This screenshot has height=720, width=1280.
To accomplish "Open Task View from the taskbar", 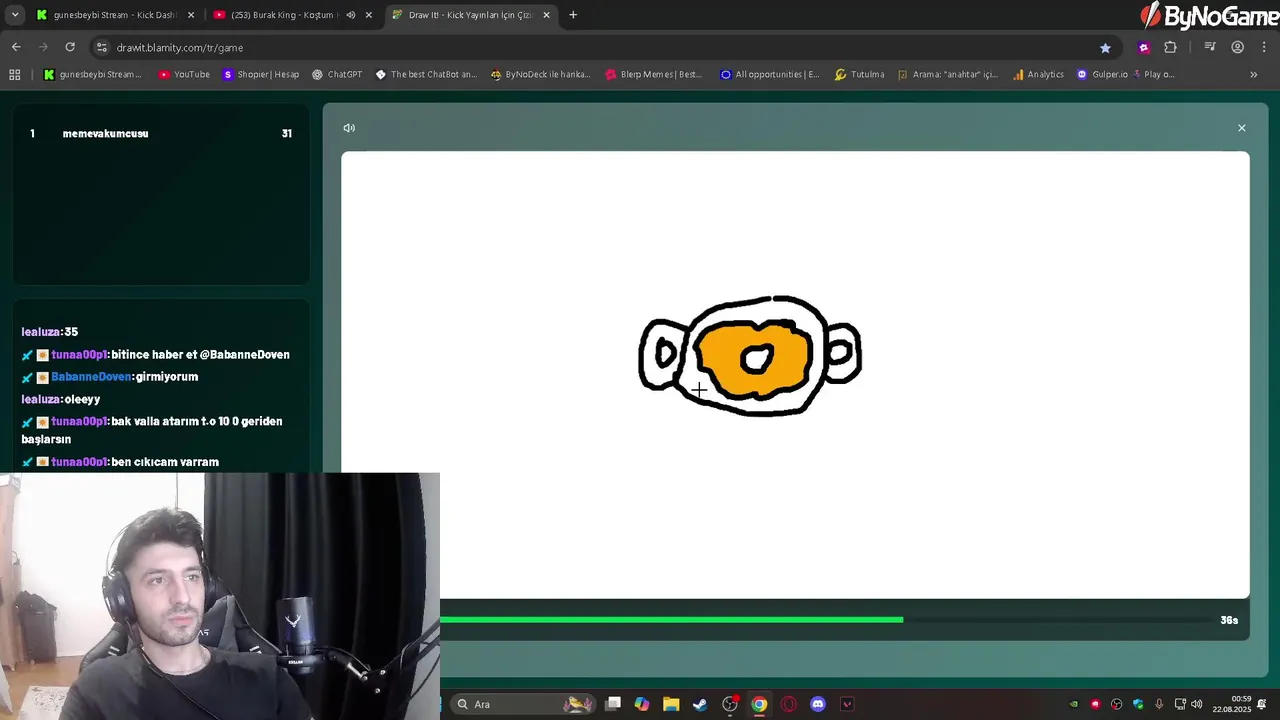I will point(613,704).
